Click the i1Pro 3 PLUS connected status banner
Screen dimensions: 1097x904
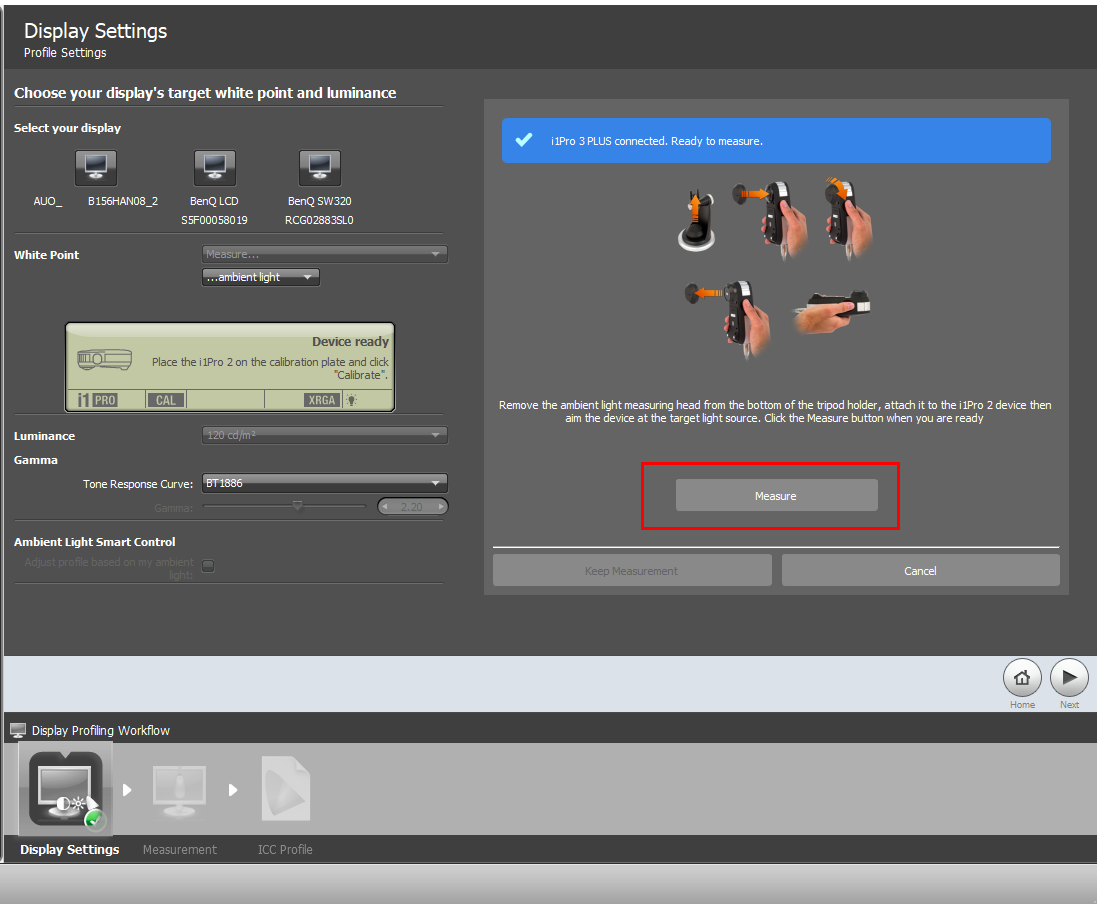point(776,141)
